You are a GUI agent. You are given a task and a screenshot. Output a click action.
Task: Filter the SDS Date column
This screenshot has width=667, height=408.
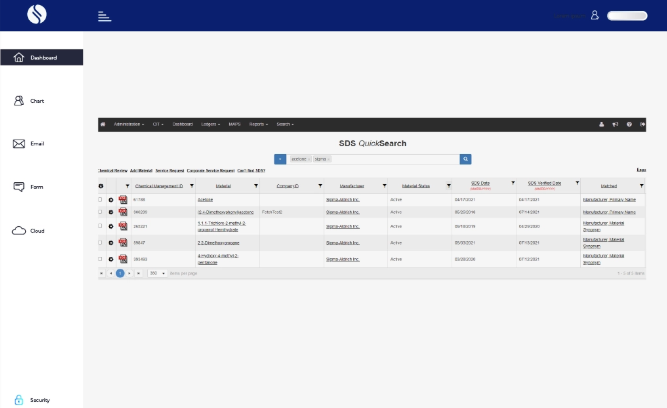pyautogui.click(x=513, y=183)
